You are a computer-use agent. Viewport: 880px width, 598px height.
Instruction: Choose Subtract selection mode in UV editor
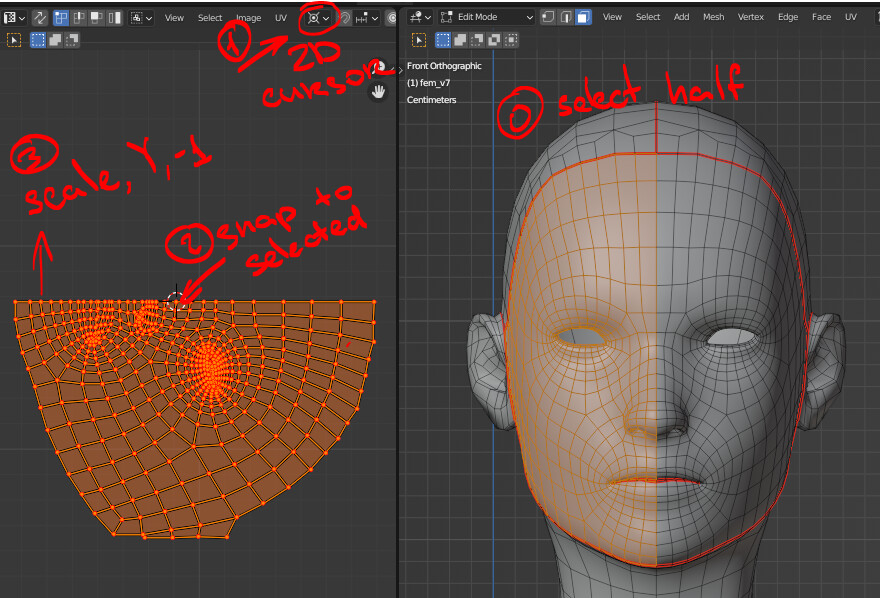tap(72, 40)
